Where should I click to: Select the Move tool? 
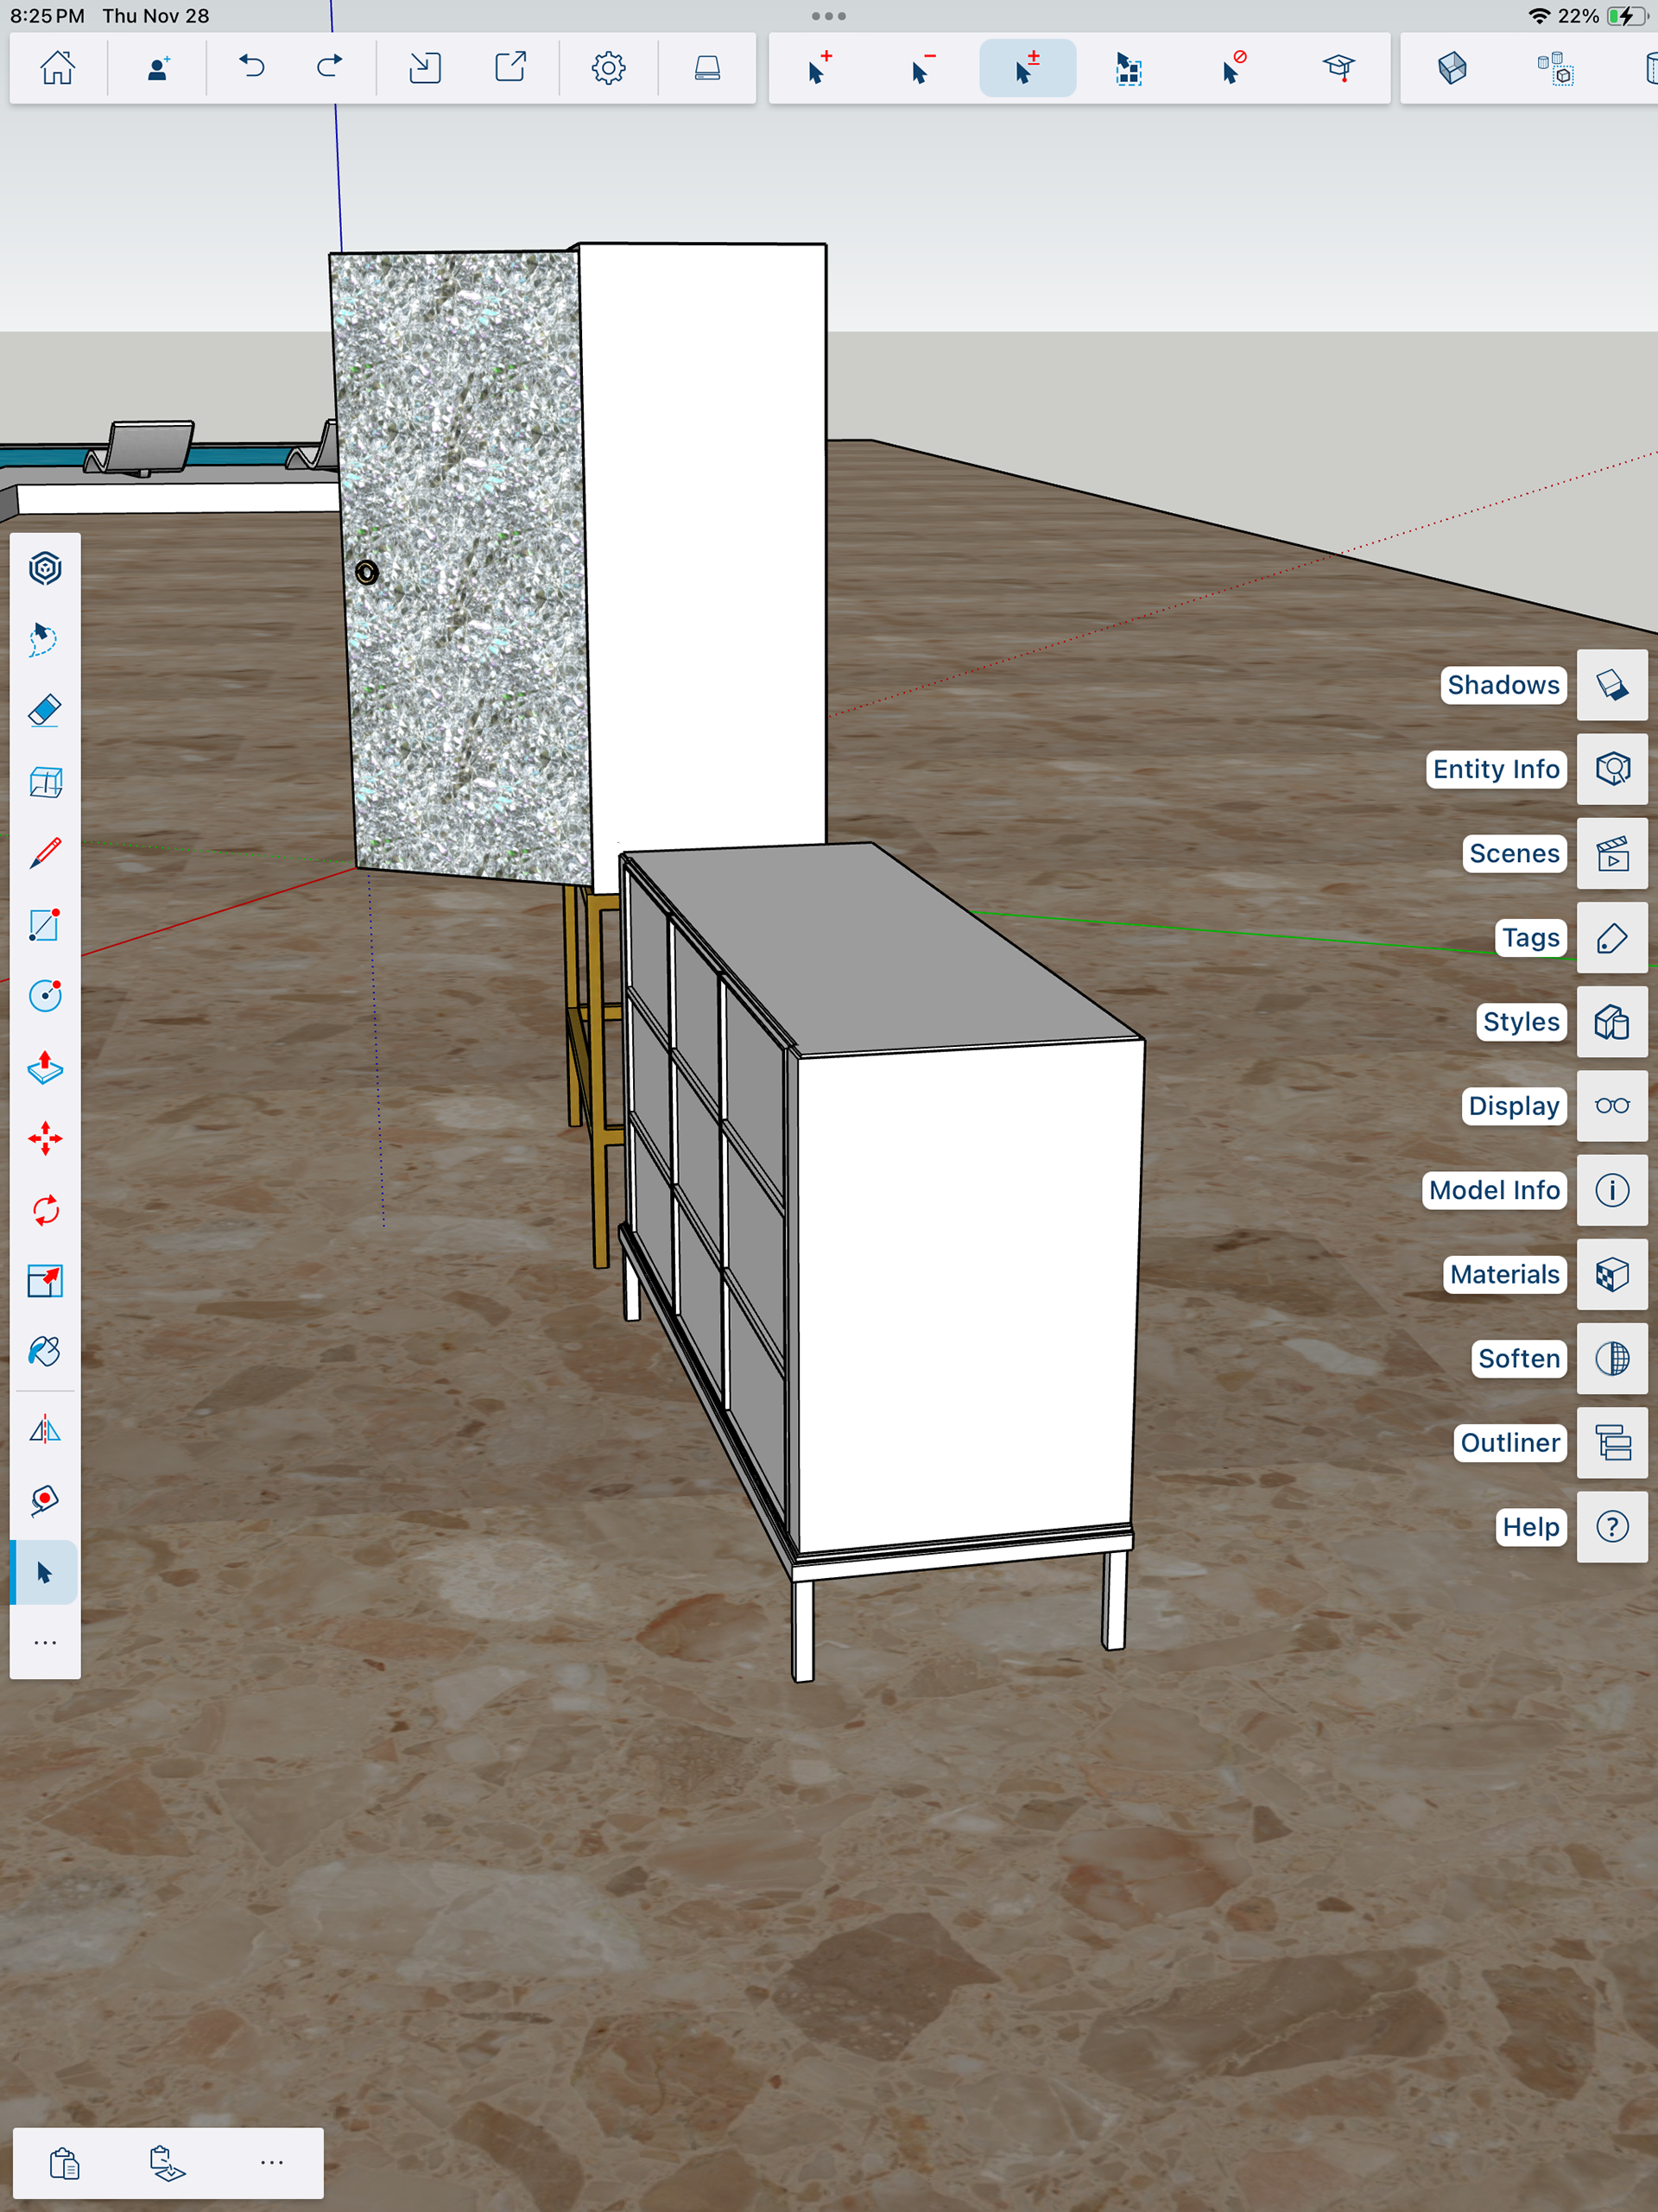[x=45, y=1139]
